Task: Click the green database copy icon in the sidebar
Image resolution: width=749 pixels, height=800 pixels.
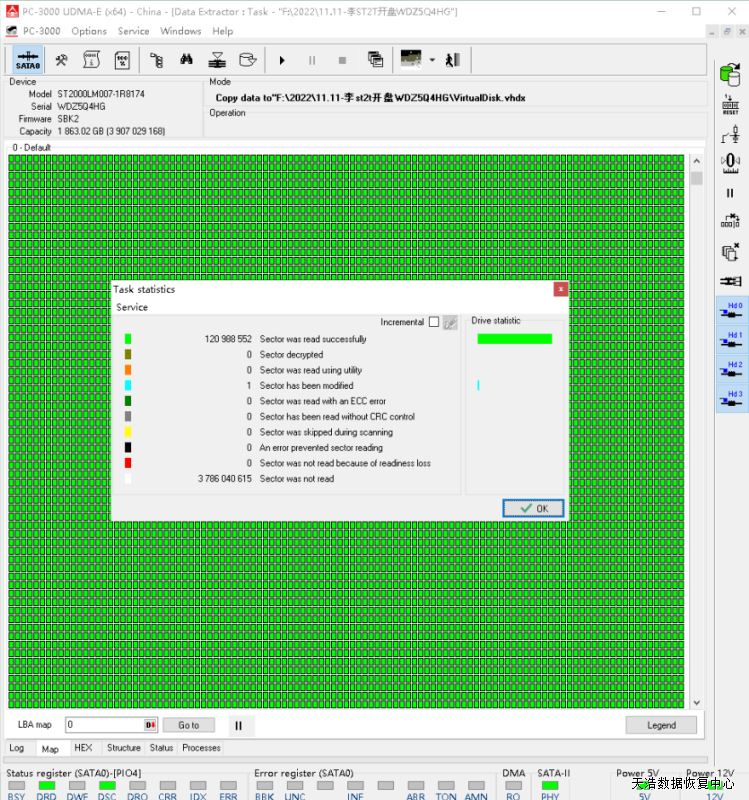Action: coord(730,72)
